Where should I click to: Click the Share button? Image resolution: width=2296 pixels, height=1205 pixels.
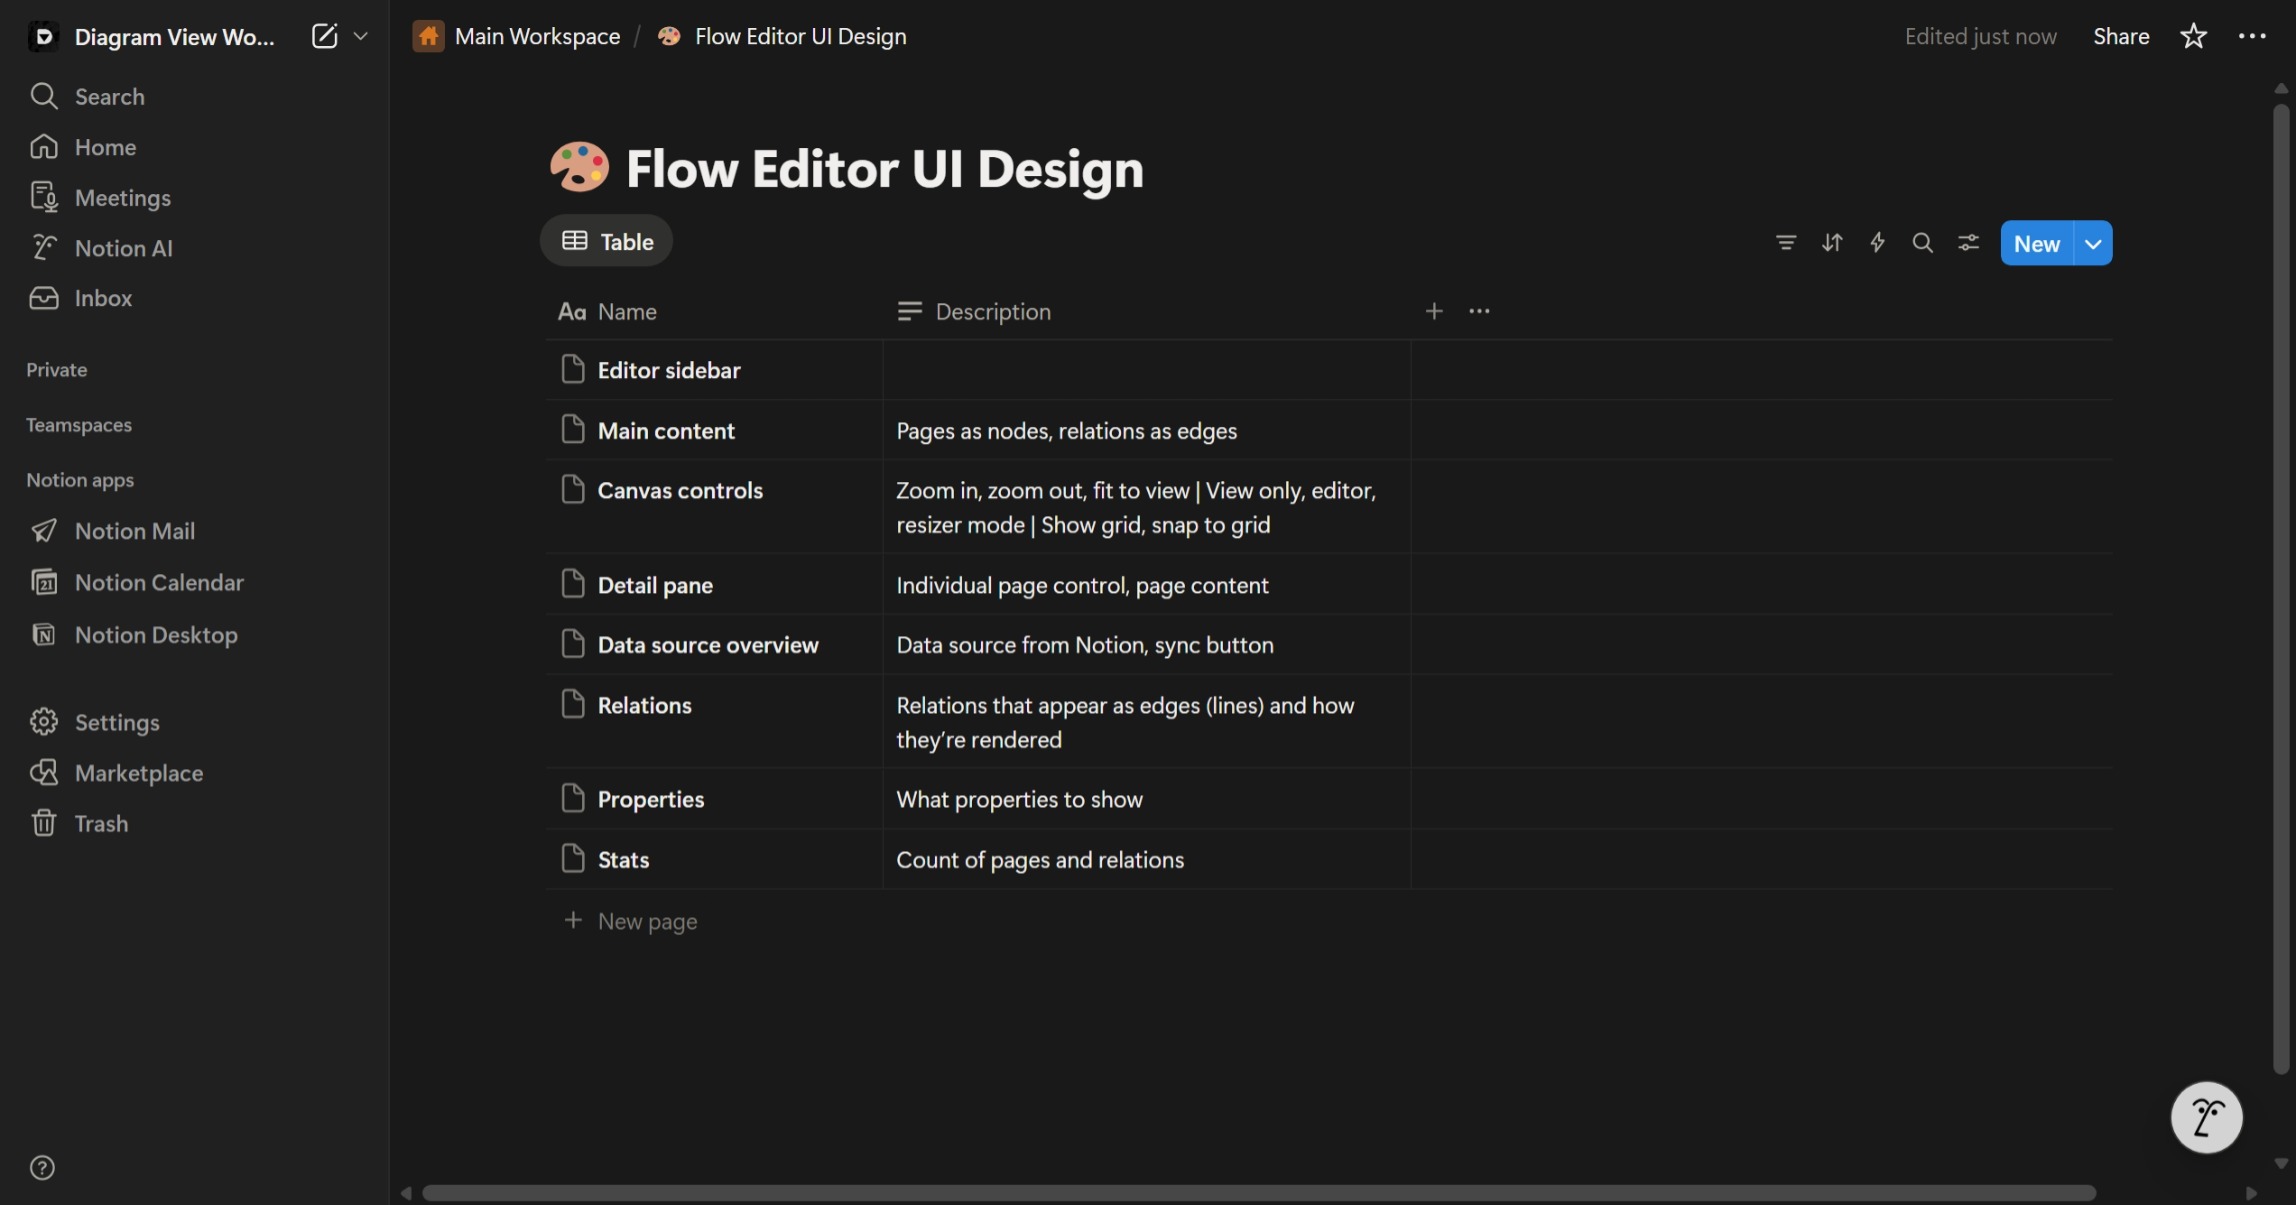click(x=2121, y=36)
